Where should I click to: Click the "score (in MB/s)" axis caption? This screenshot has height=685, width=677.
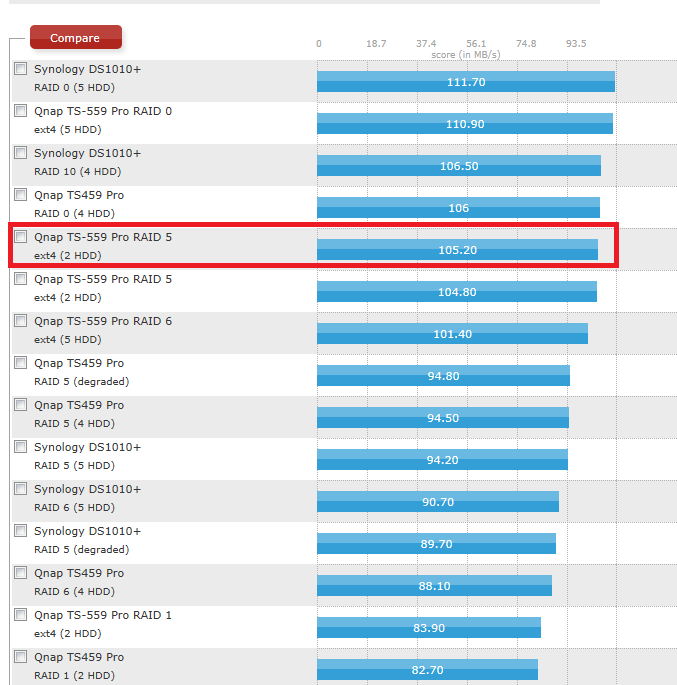tap(466, 55)
